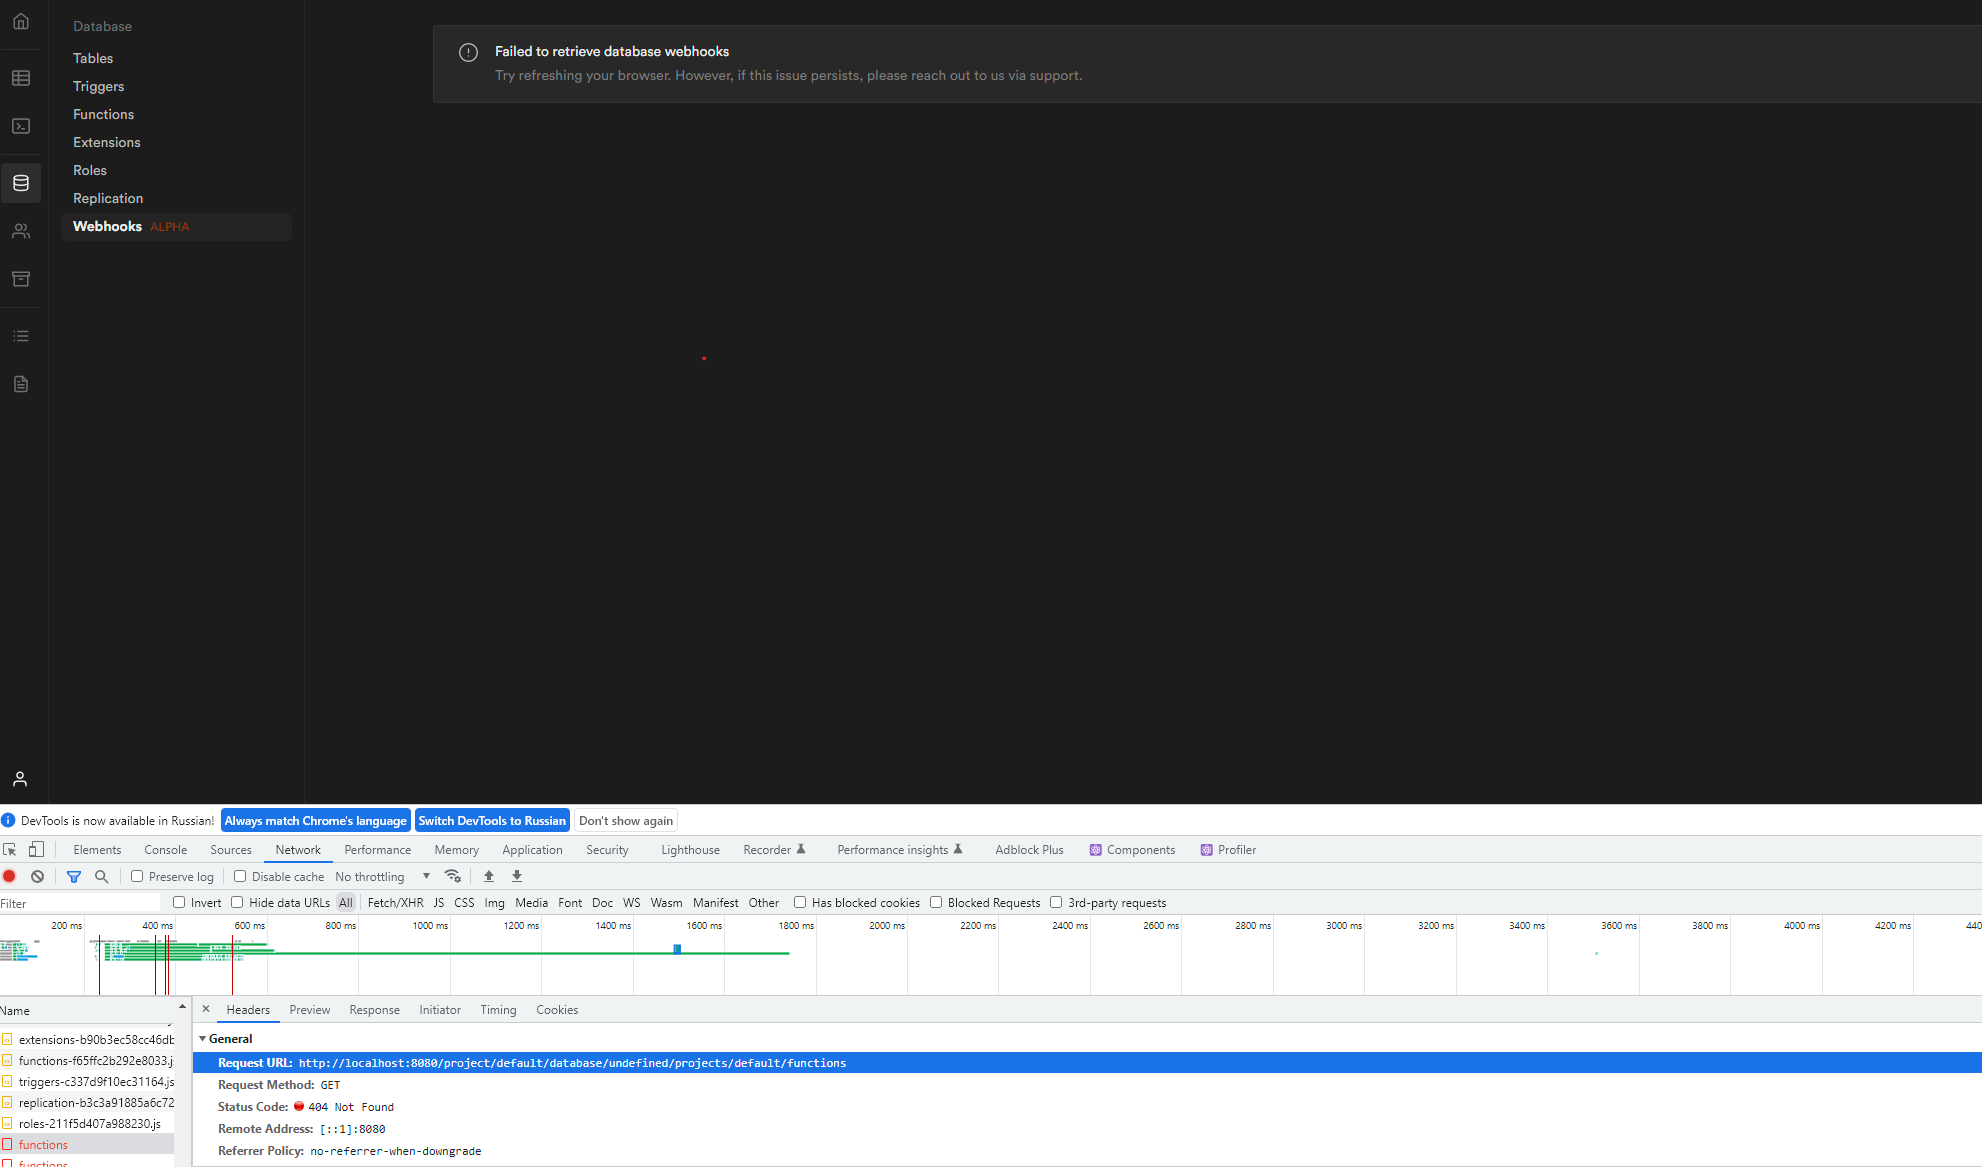The height and width of the screenshot is (1167, 1982).
Task: Enable the Preserve log checkbox
Action: [x=137, y=876]
